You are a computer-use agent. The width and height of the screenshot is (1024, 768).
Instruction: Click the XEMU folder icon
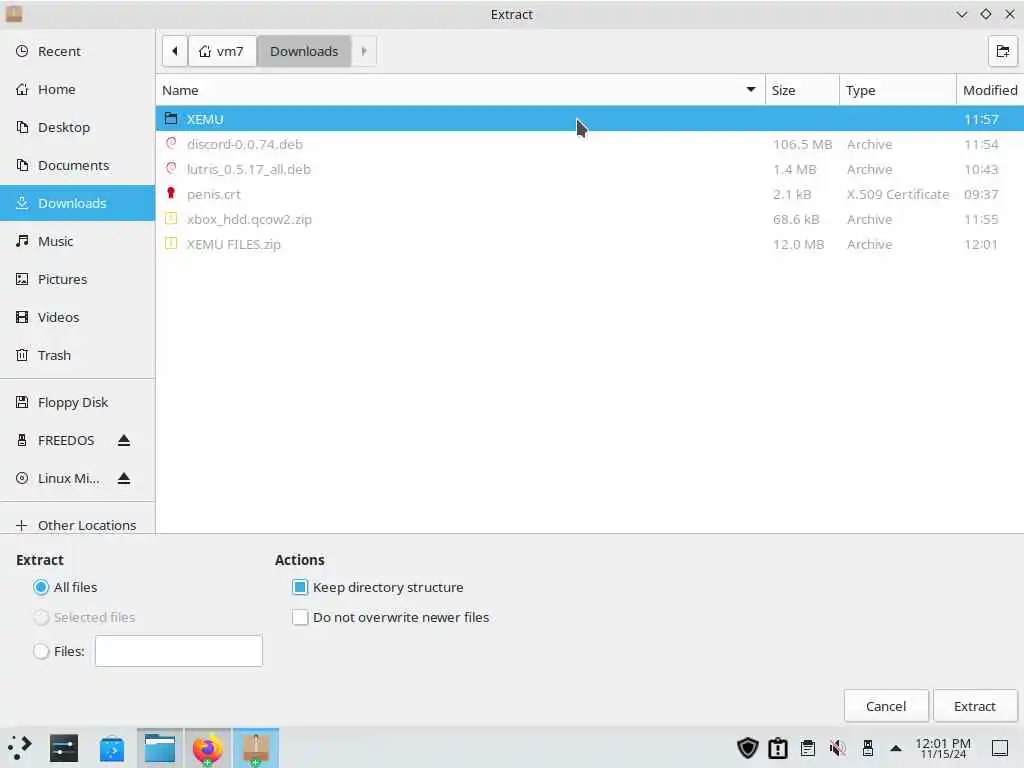point(171,118)
